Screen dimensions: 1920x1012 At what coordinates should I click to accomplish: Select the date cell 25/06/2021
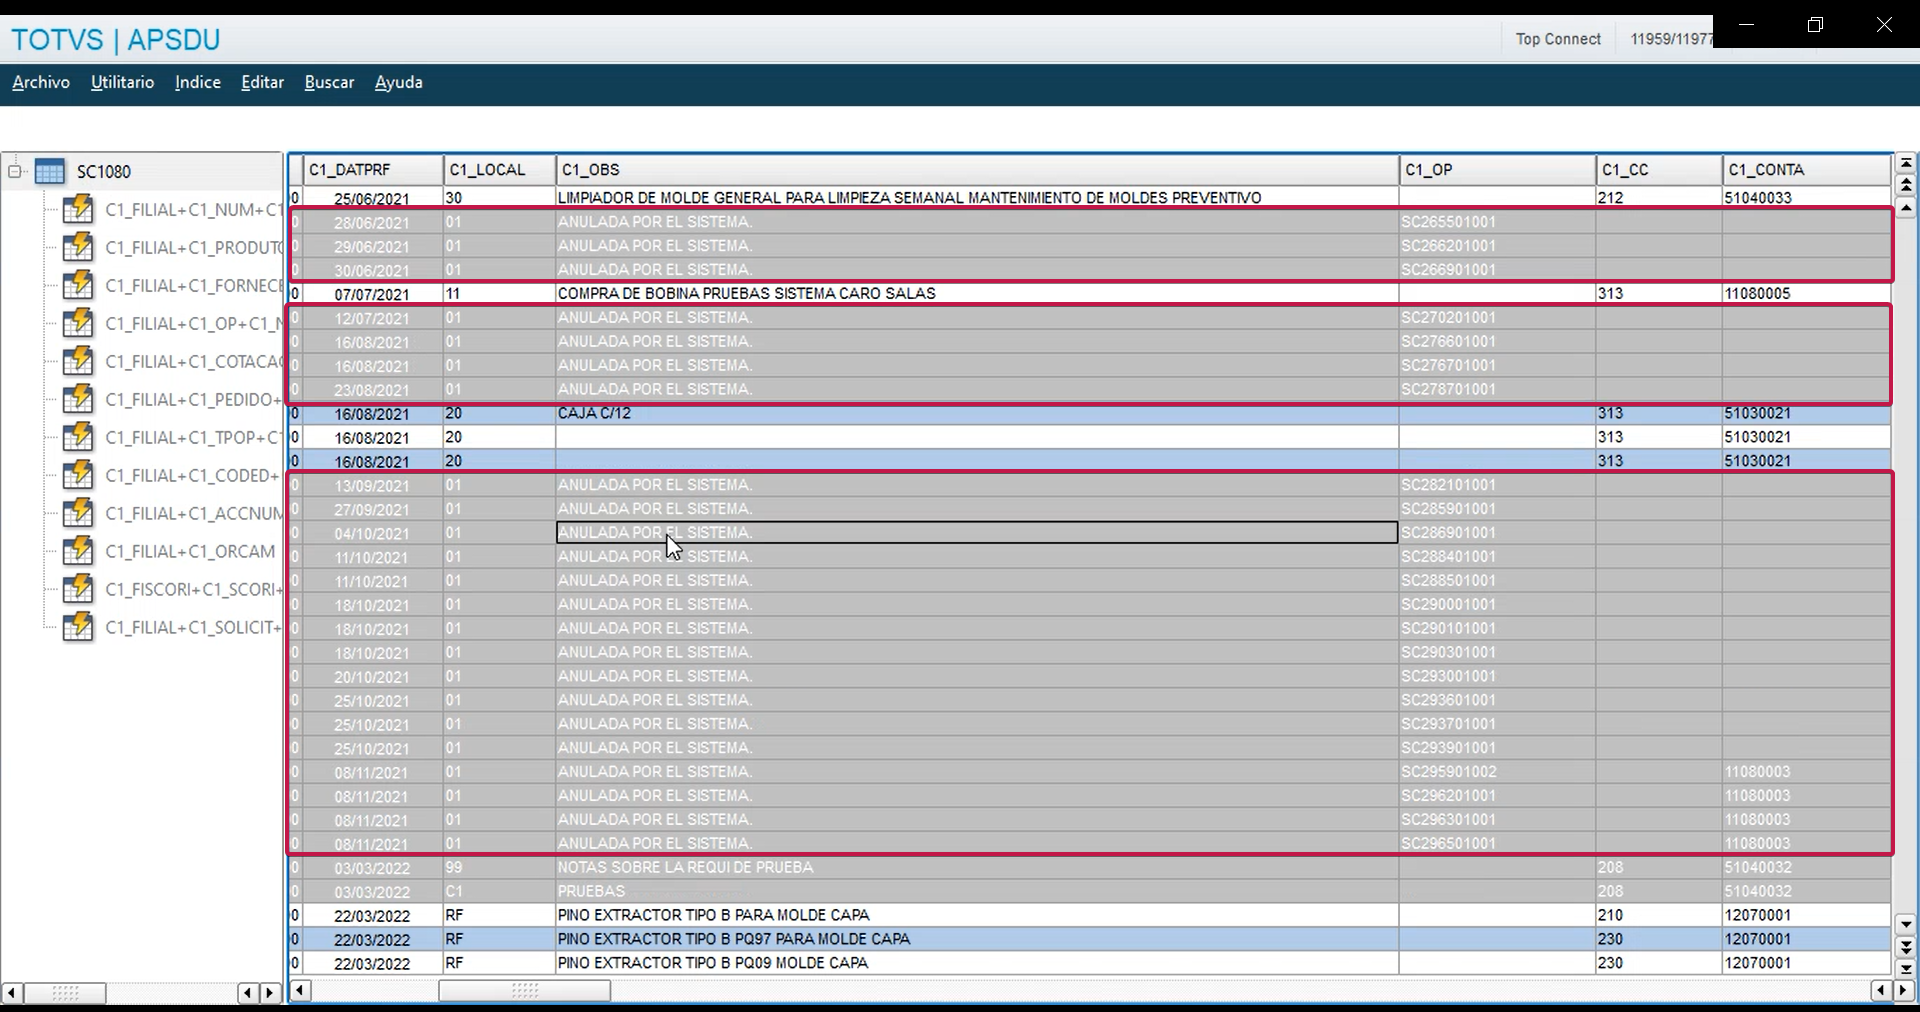(x=373, y=198)
